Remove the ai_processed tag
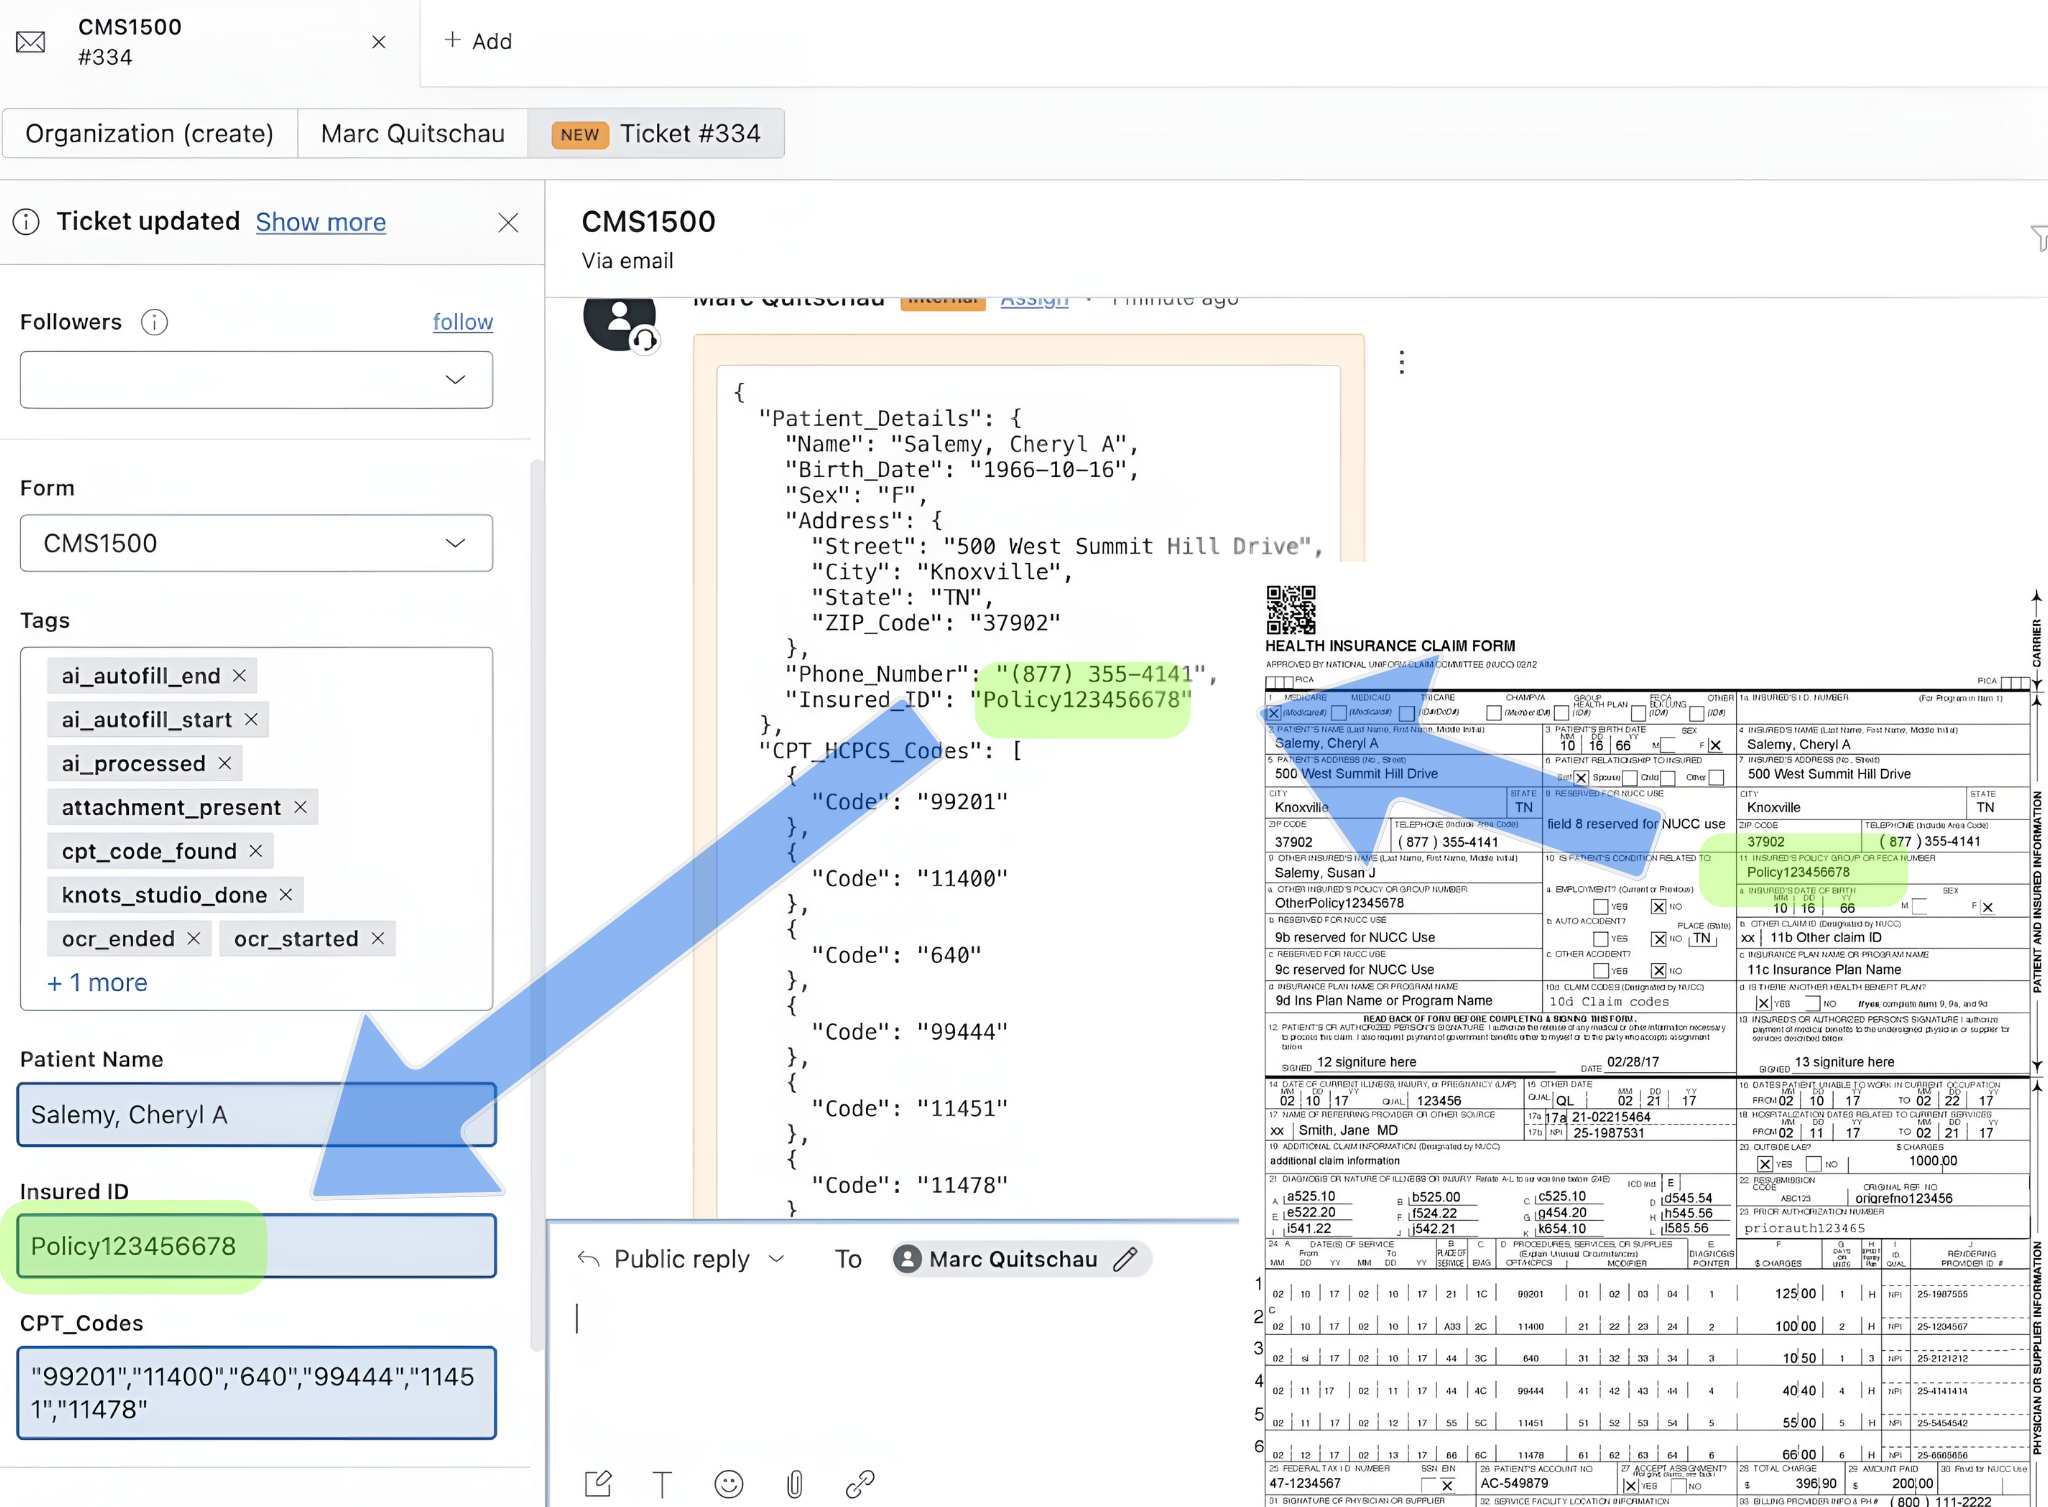Screen dimensions: 2048x1507 point(225,763)
